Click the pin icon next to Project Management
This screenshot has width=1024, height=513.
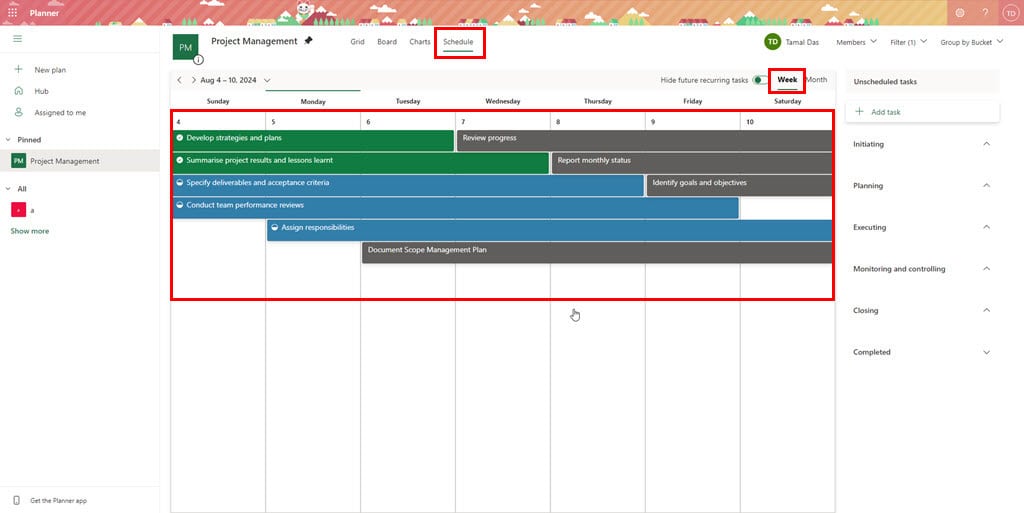(309, 41)
